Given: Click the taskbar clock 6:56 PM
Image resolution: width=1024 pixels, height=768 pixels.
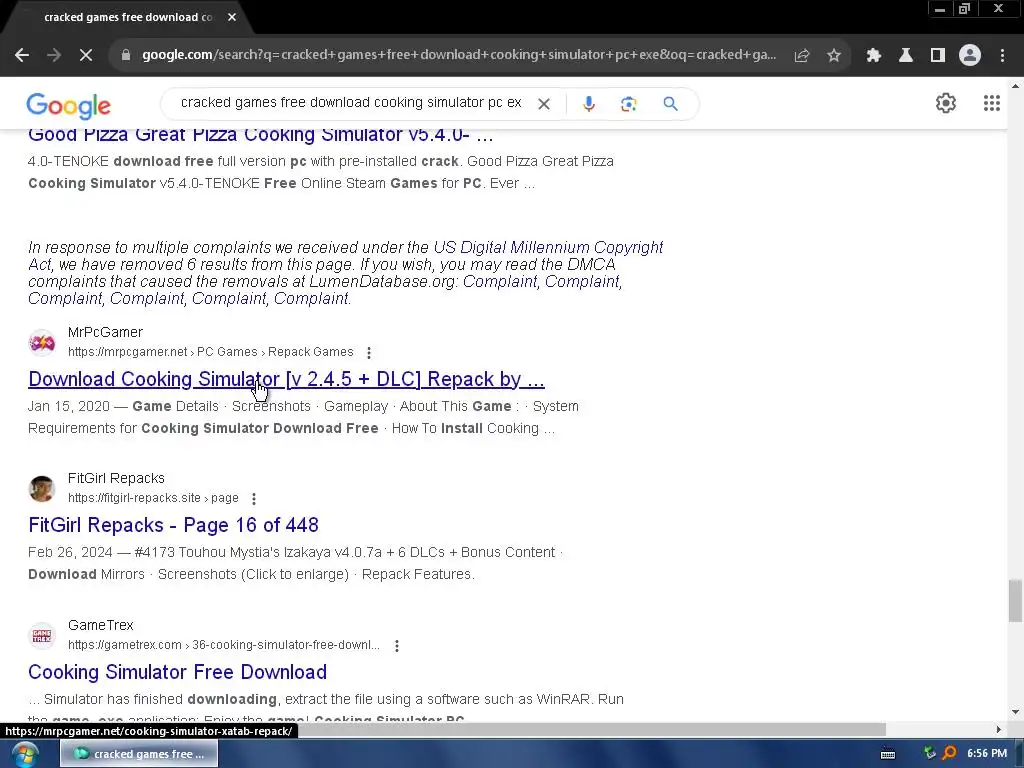Looking at the screenshot, I should [x=987, y=754].
